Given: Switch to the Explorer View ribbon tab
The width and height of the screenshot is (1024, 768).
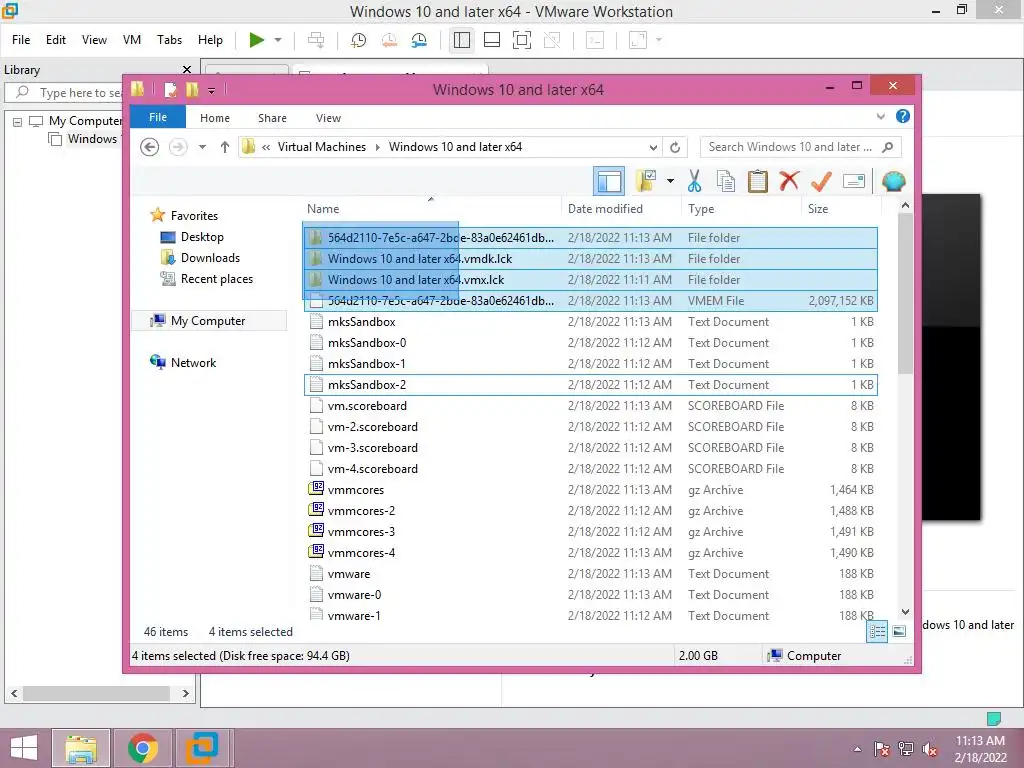Looking at the screenshot, I should 328,118.
